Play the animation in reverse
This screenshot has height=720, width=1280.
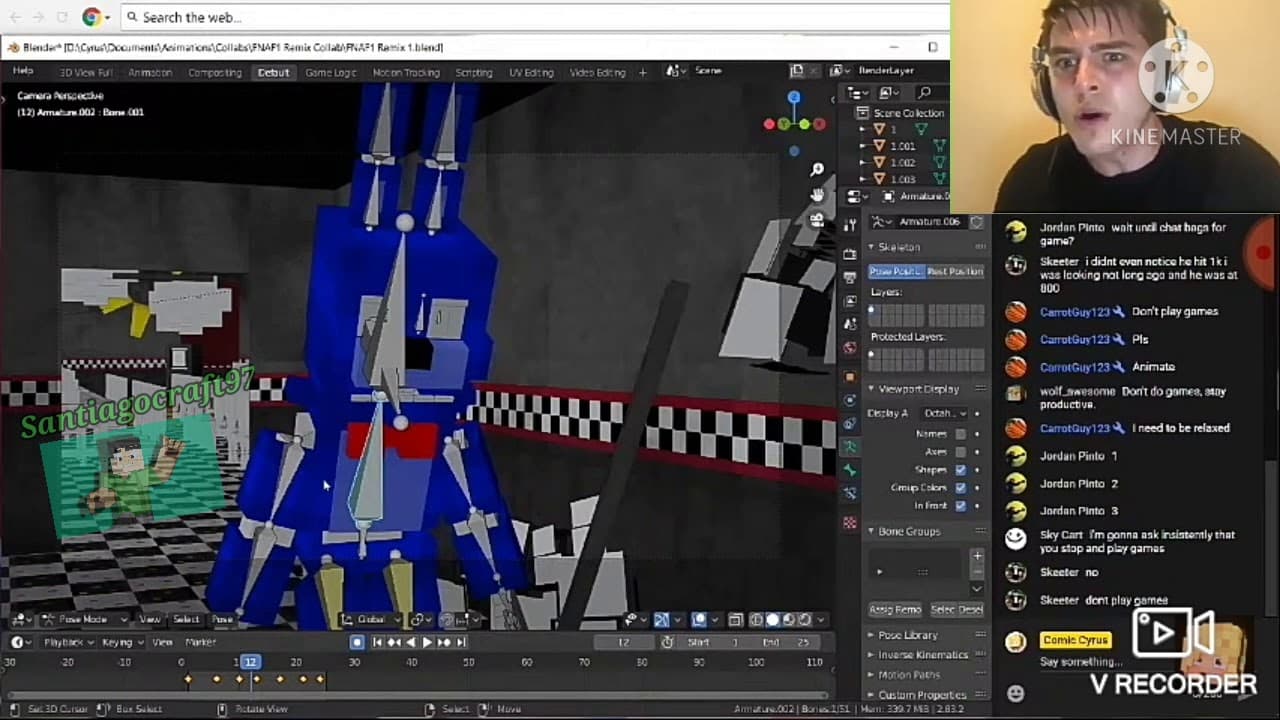[x=411, y=642]
